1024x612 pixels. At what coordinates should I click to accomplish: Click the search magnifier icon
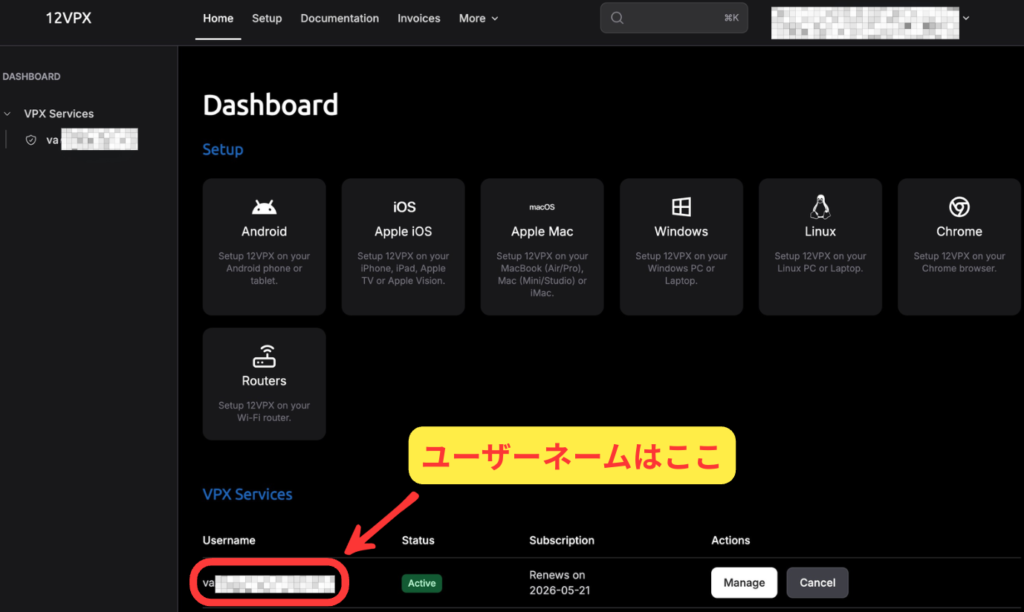(x=617, y=18)
